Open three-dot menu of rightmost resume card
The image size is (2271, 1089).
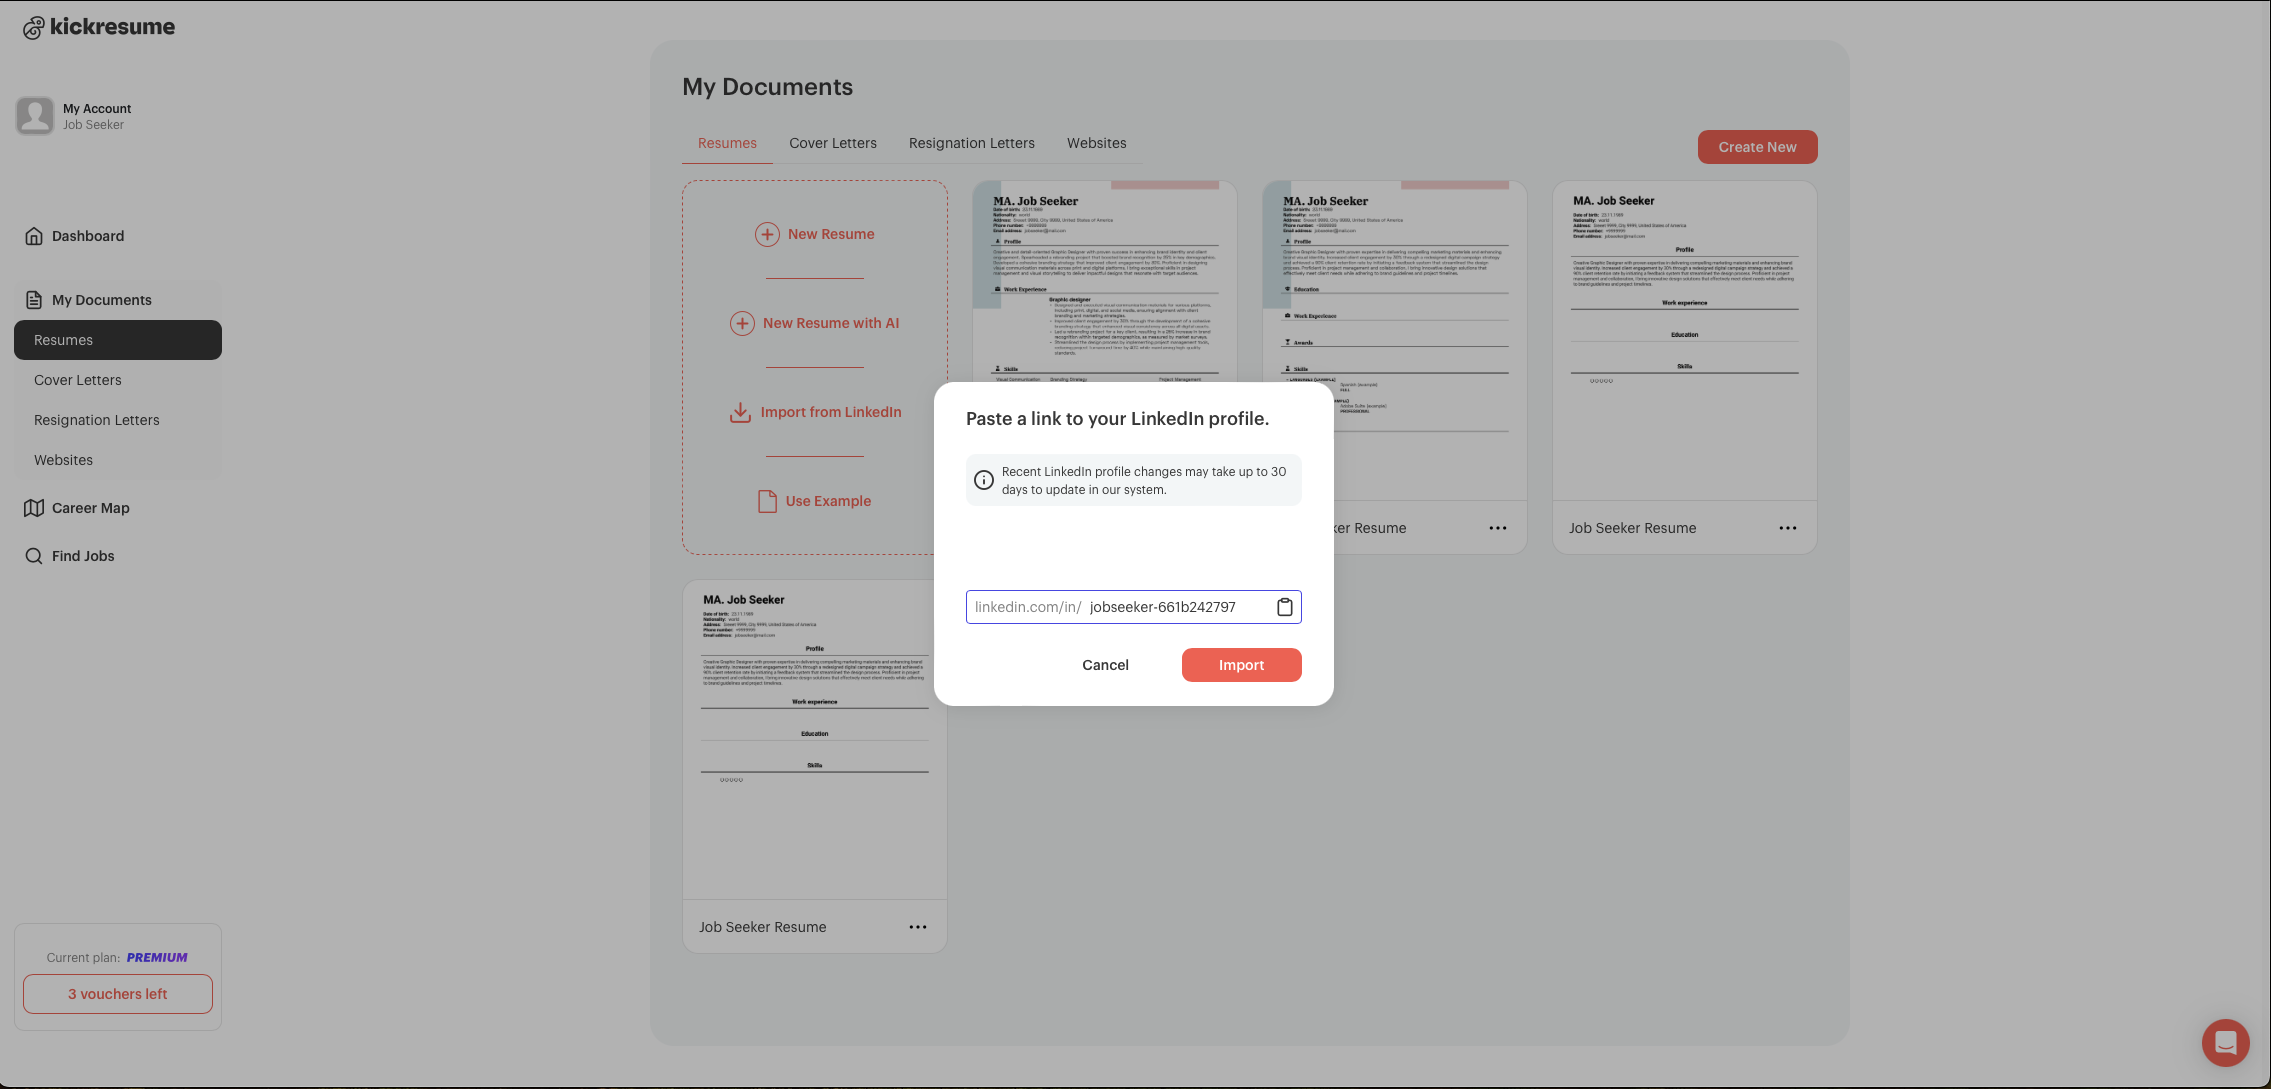(1787, 528)
